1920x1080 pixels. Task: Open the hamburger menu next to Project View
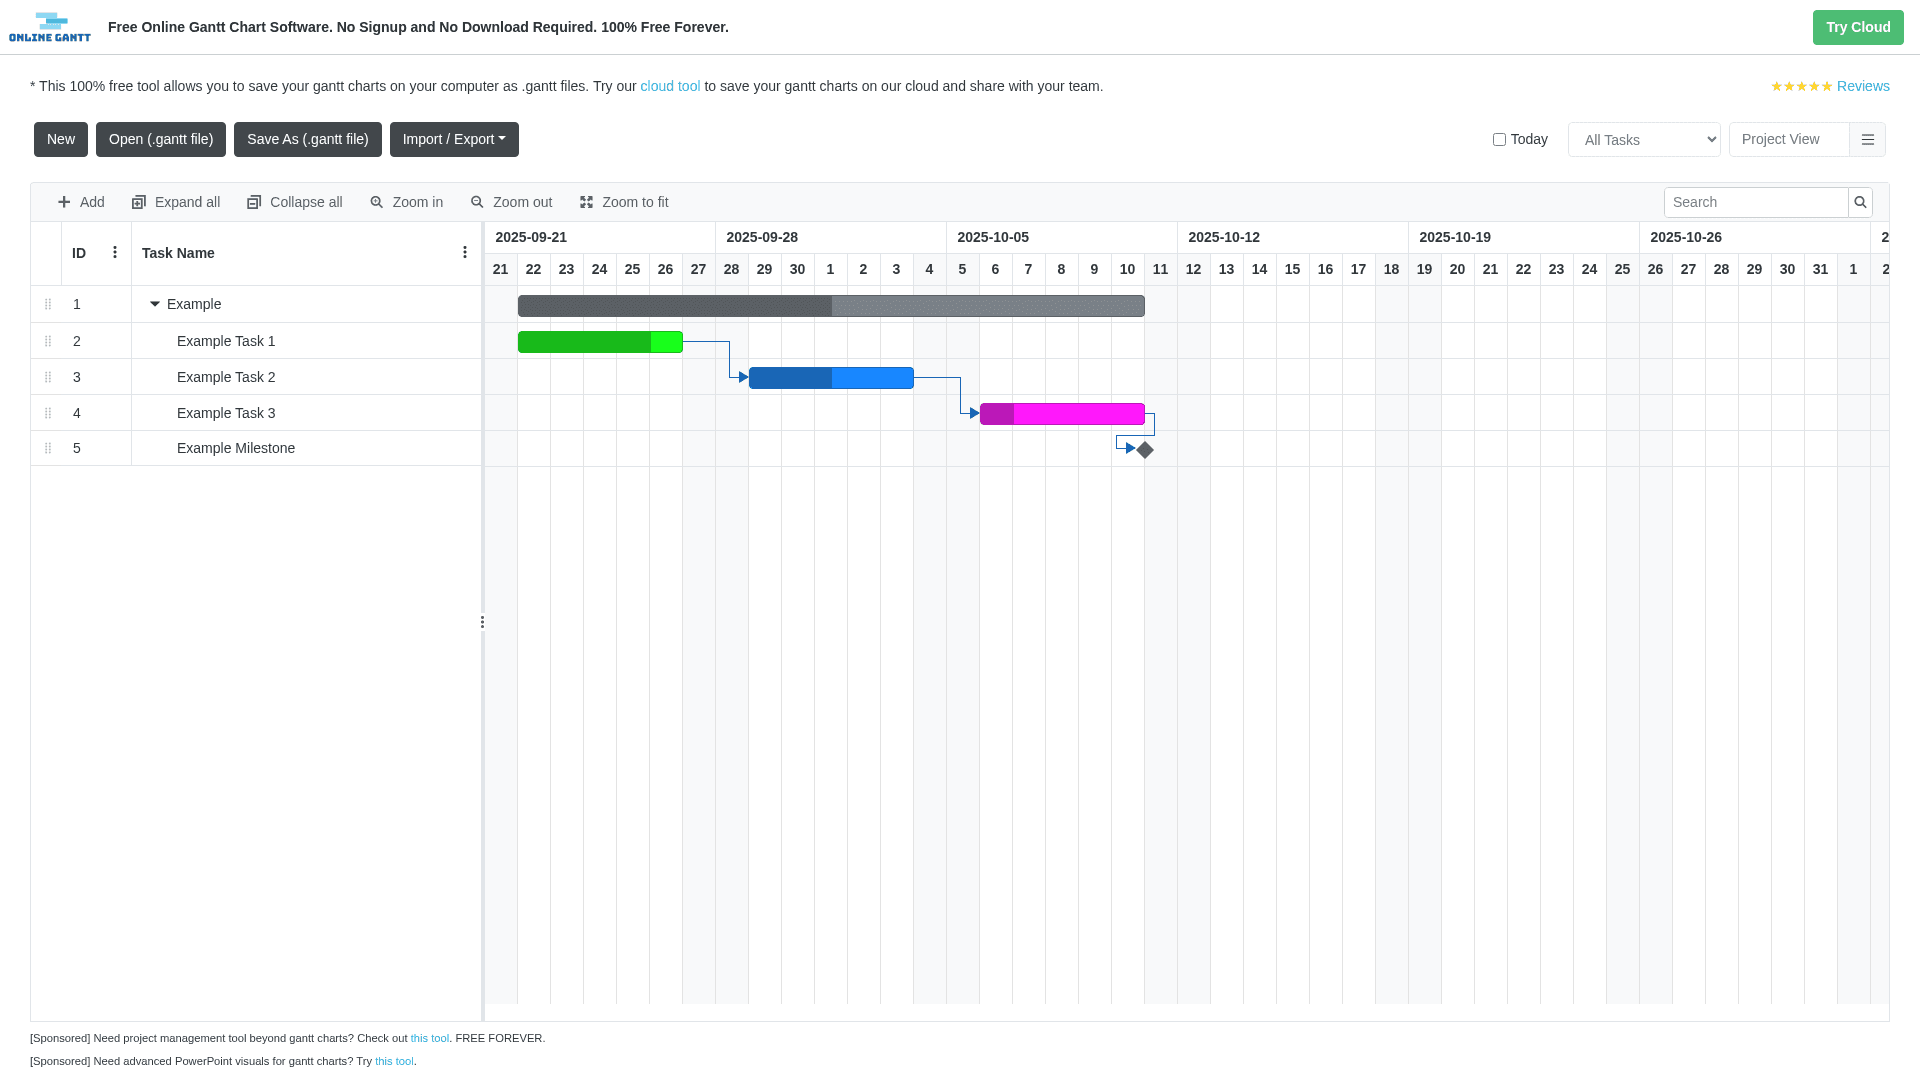pos(1867,140)
